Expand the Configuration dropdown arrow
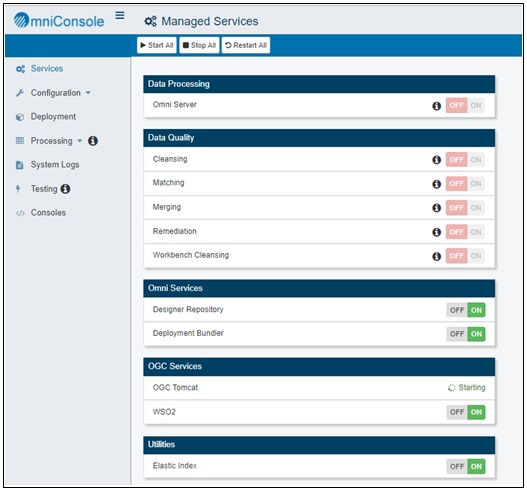The width and height of the screenshot is (527, 491). click(88, 93)
